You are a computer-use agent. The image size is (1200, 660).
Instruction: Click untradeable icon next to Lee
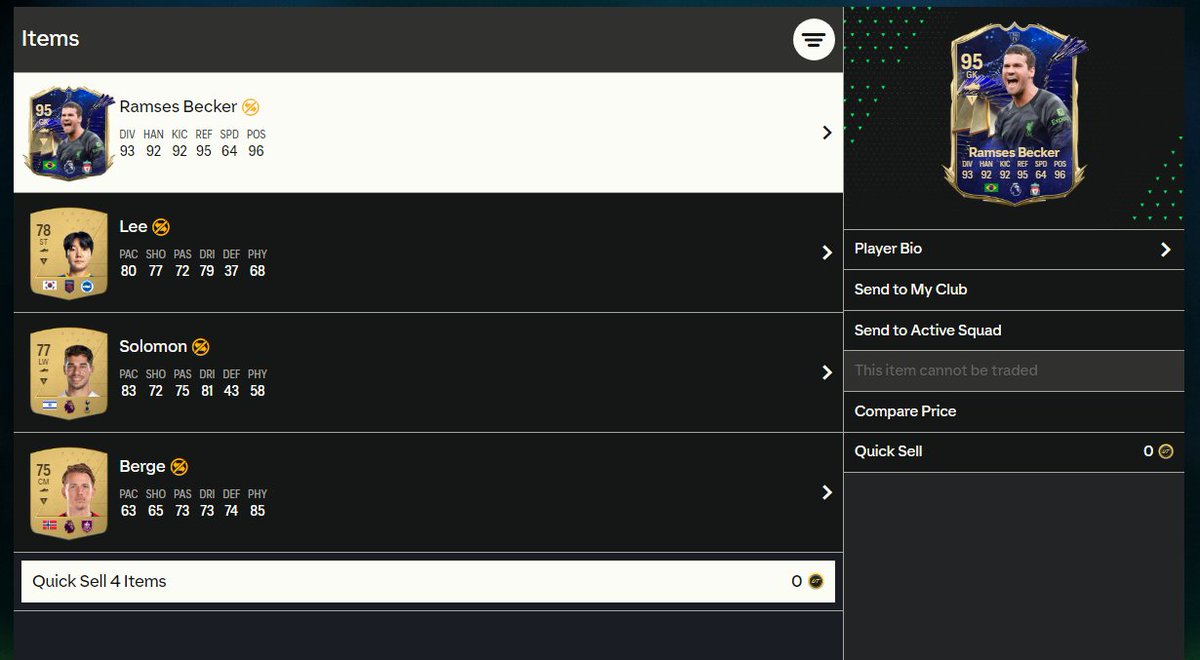[x=161, y=227]
